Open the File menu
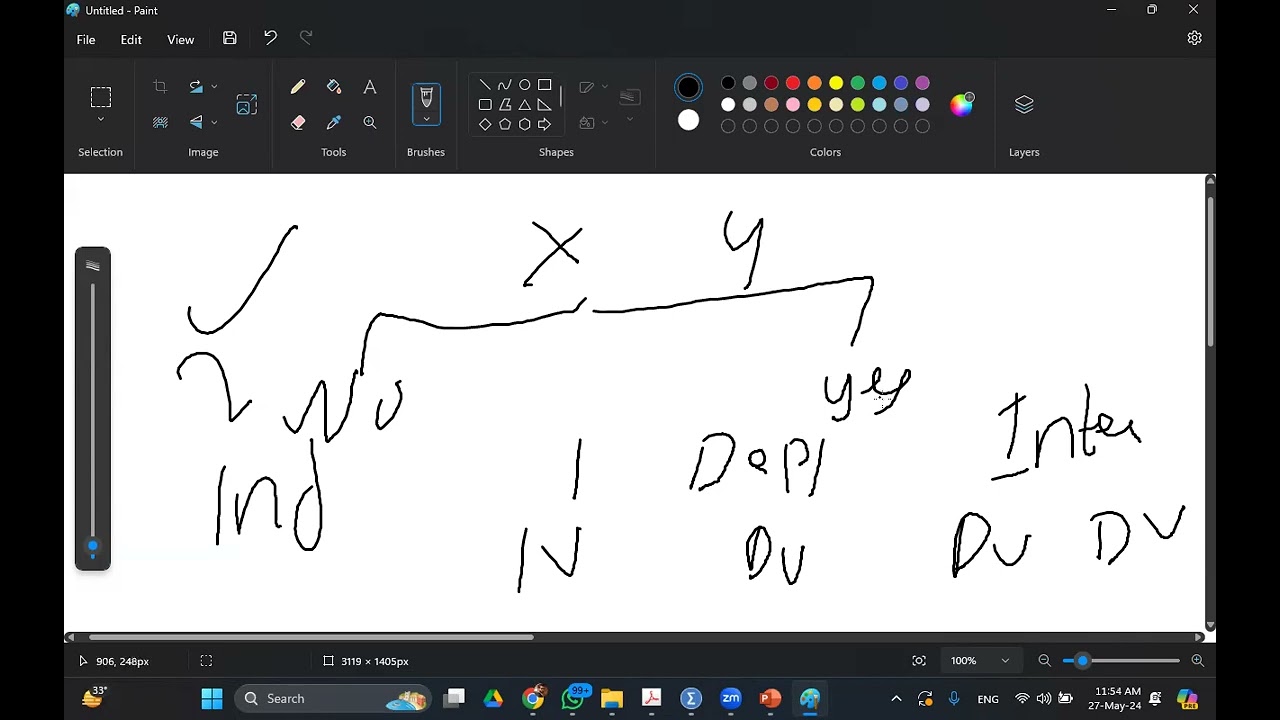Screen dimensions: 1280x720 [x=86, y=39]
